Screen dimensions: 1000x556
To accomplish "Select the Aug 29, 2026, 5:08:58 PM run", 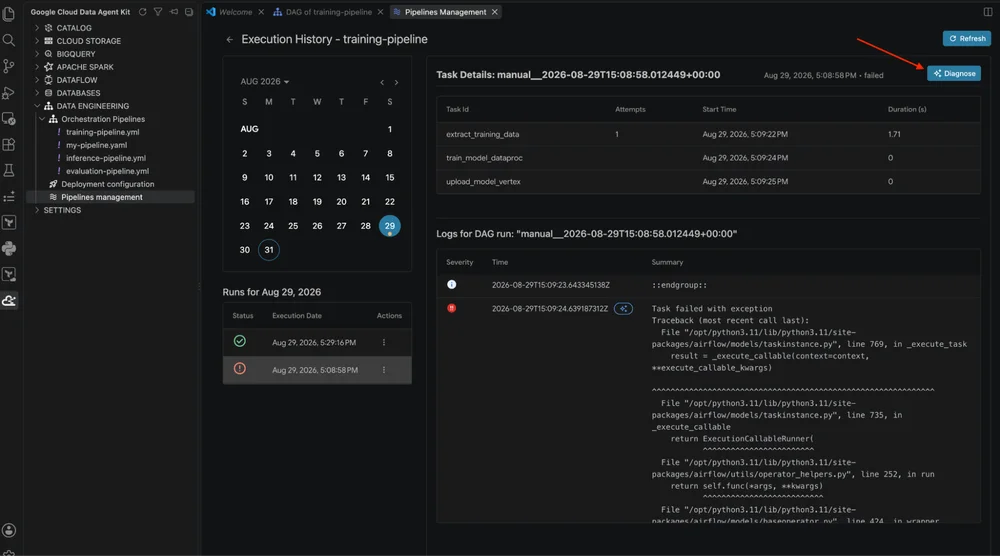I will point(317,370).
